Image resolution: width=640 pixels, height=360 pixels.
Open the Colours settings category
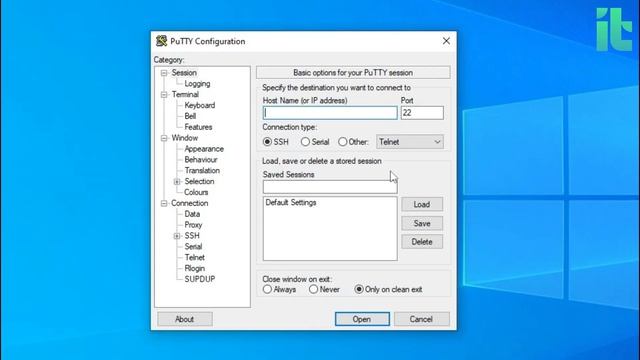coord(196,192)
